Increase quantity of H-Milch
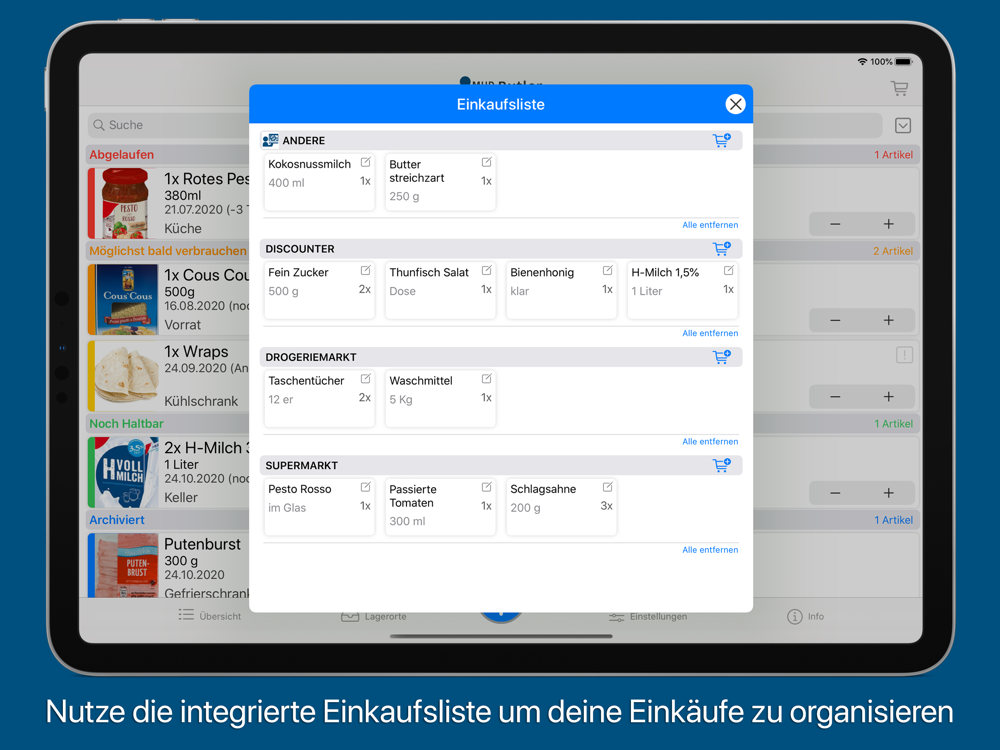The width and height of the screenshot is (1000, 750). 888,493
